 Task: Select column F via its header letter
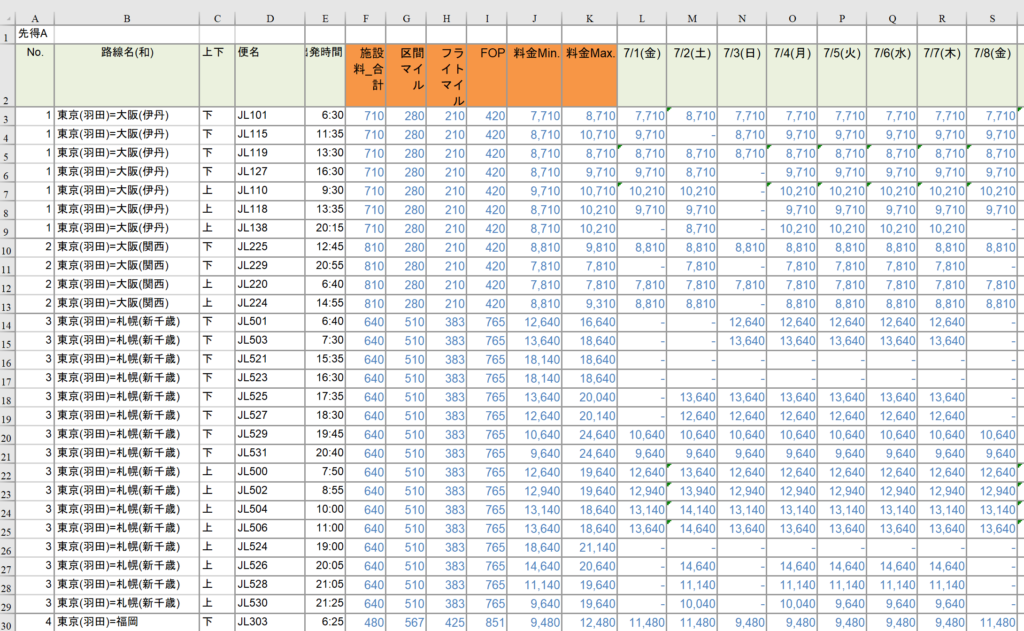(x=365, y=18)
